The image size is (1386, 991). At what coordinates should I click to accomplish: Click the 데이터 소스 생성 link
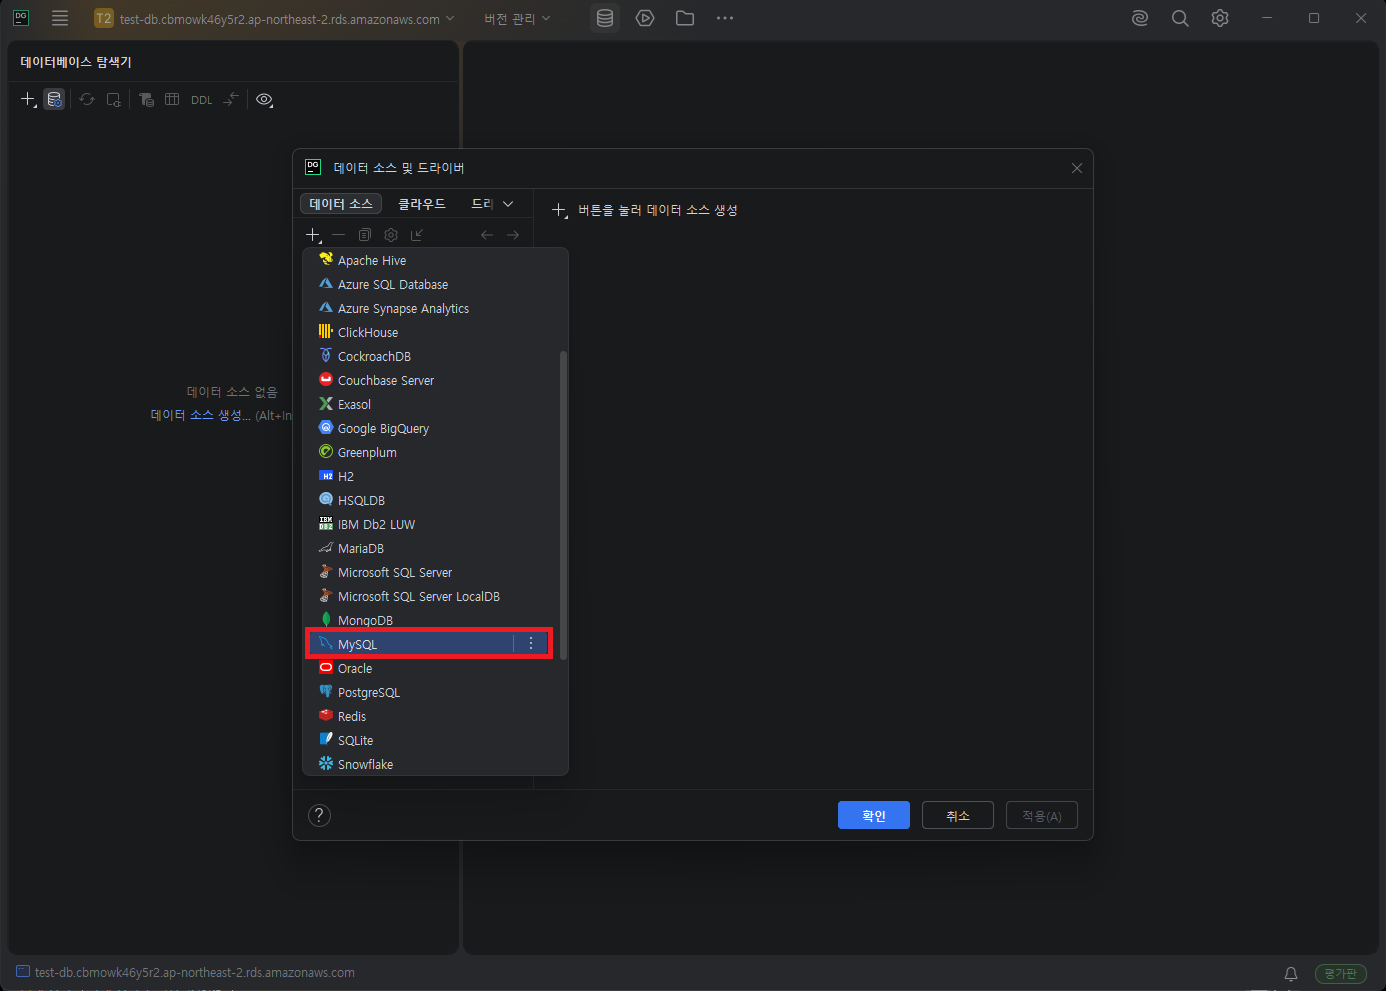201,415
